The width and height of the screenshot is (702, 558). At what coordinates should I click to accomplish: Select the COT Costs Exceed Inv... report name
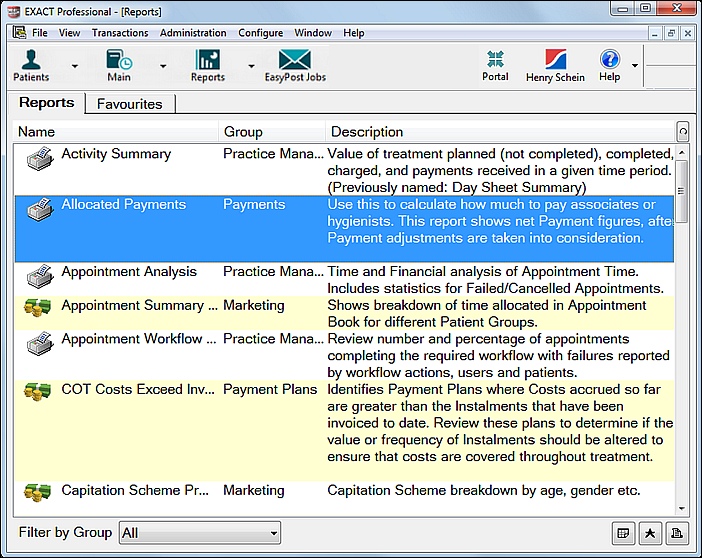coord(138,390)
